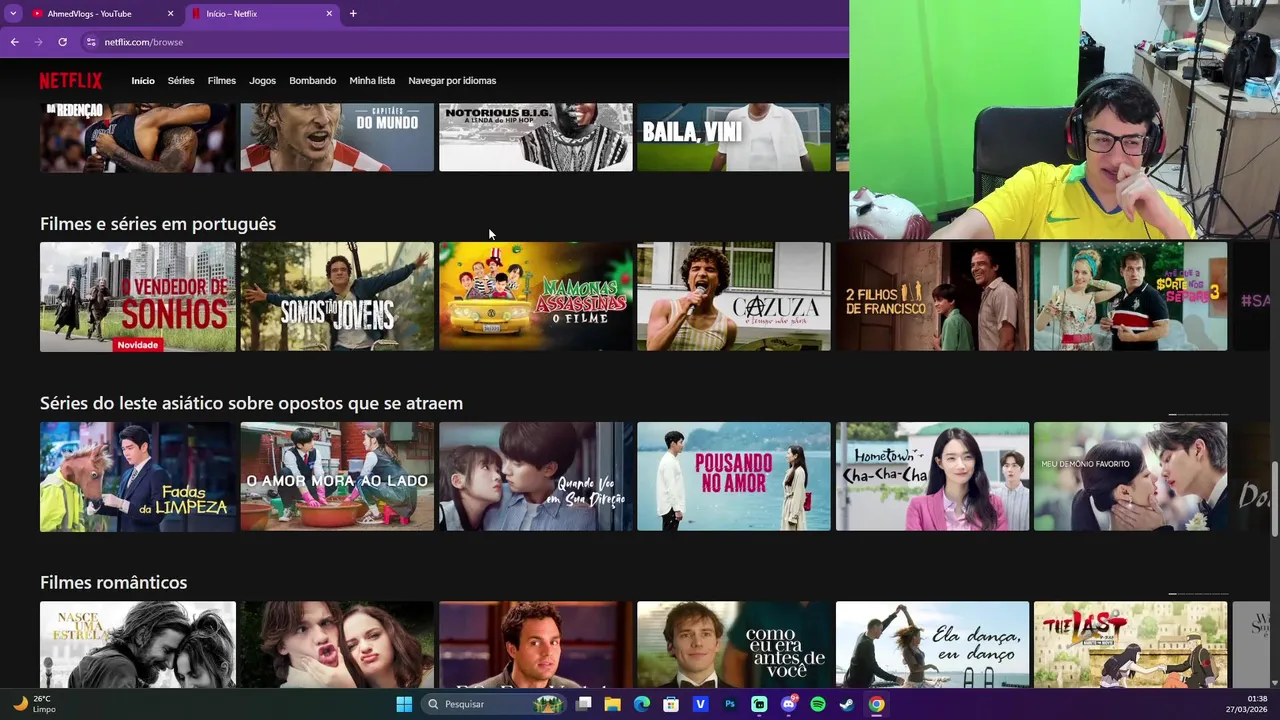The image size is (1280, 720).
Task: Click the Chrome icon on the taskbar
Action: (x=876, y=704)
